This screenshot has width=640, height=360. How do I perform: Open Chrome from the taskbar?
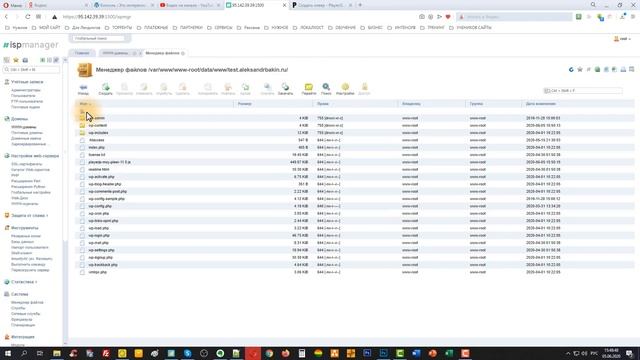tap(269, 353)
